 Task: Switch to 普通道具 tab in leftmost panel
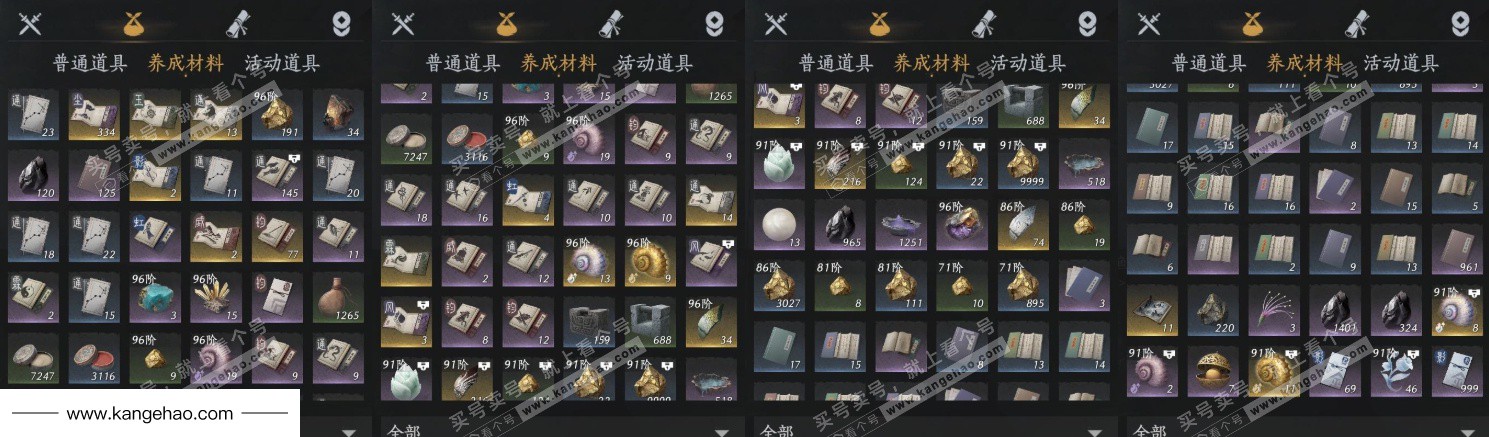click(x=90, y=64)
